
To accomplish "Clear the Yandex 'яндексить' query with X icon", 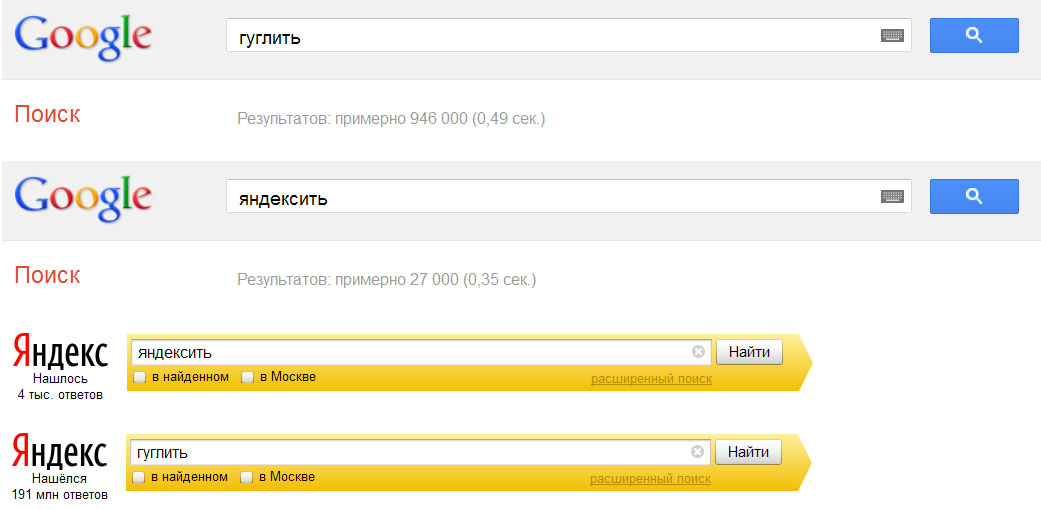I will [x=698, y=352].
